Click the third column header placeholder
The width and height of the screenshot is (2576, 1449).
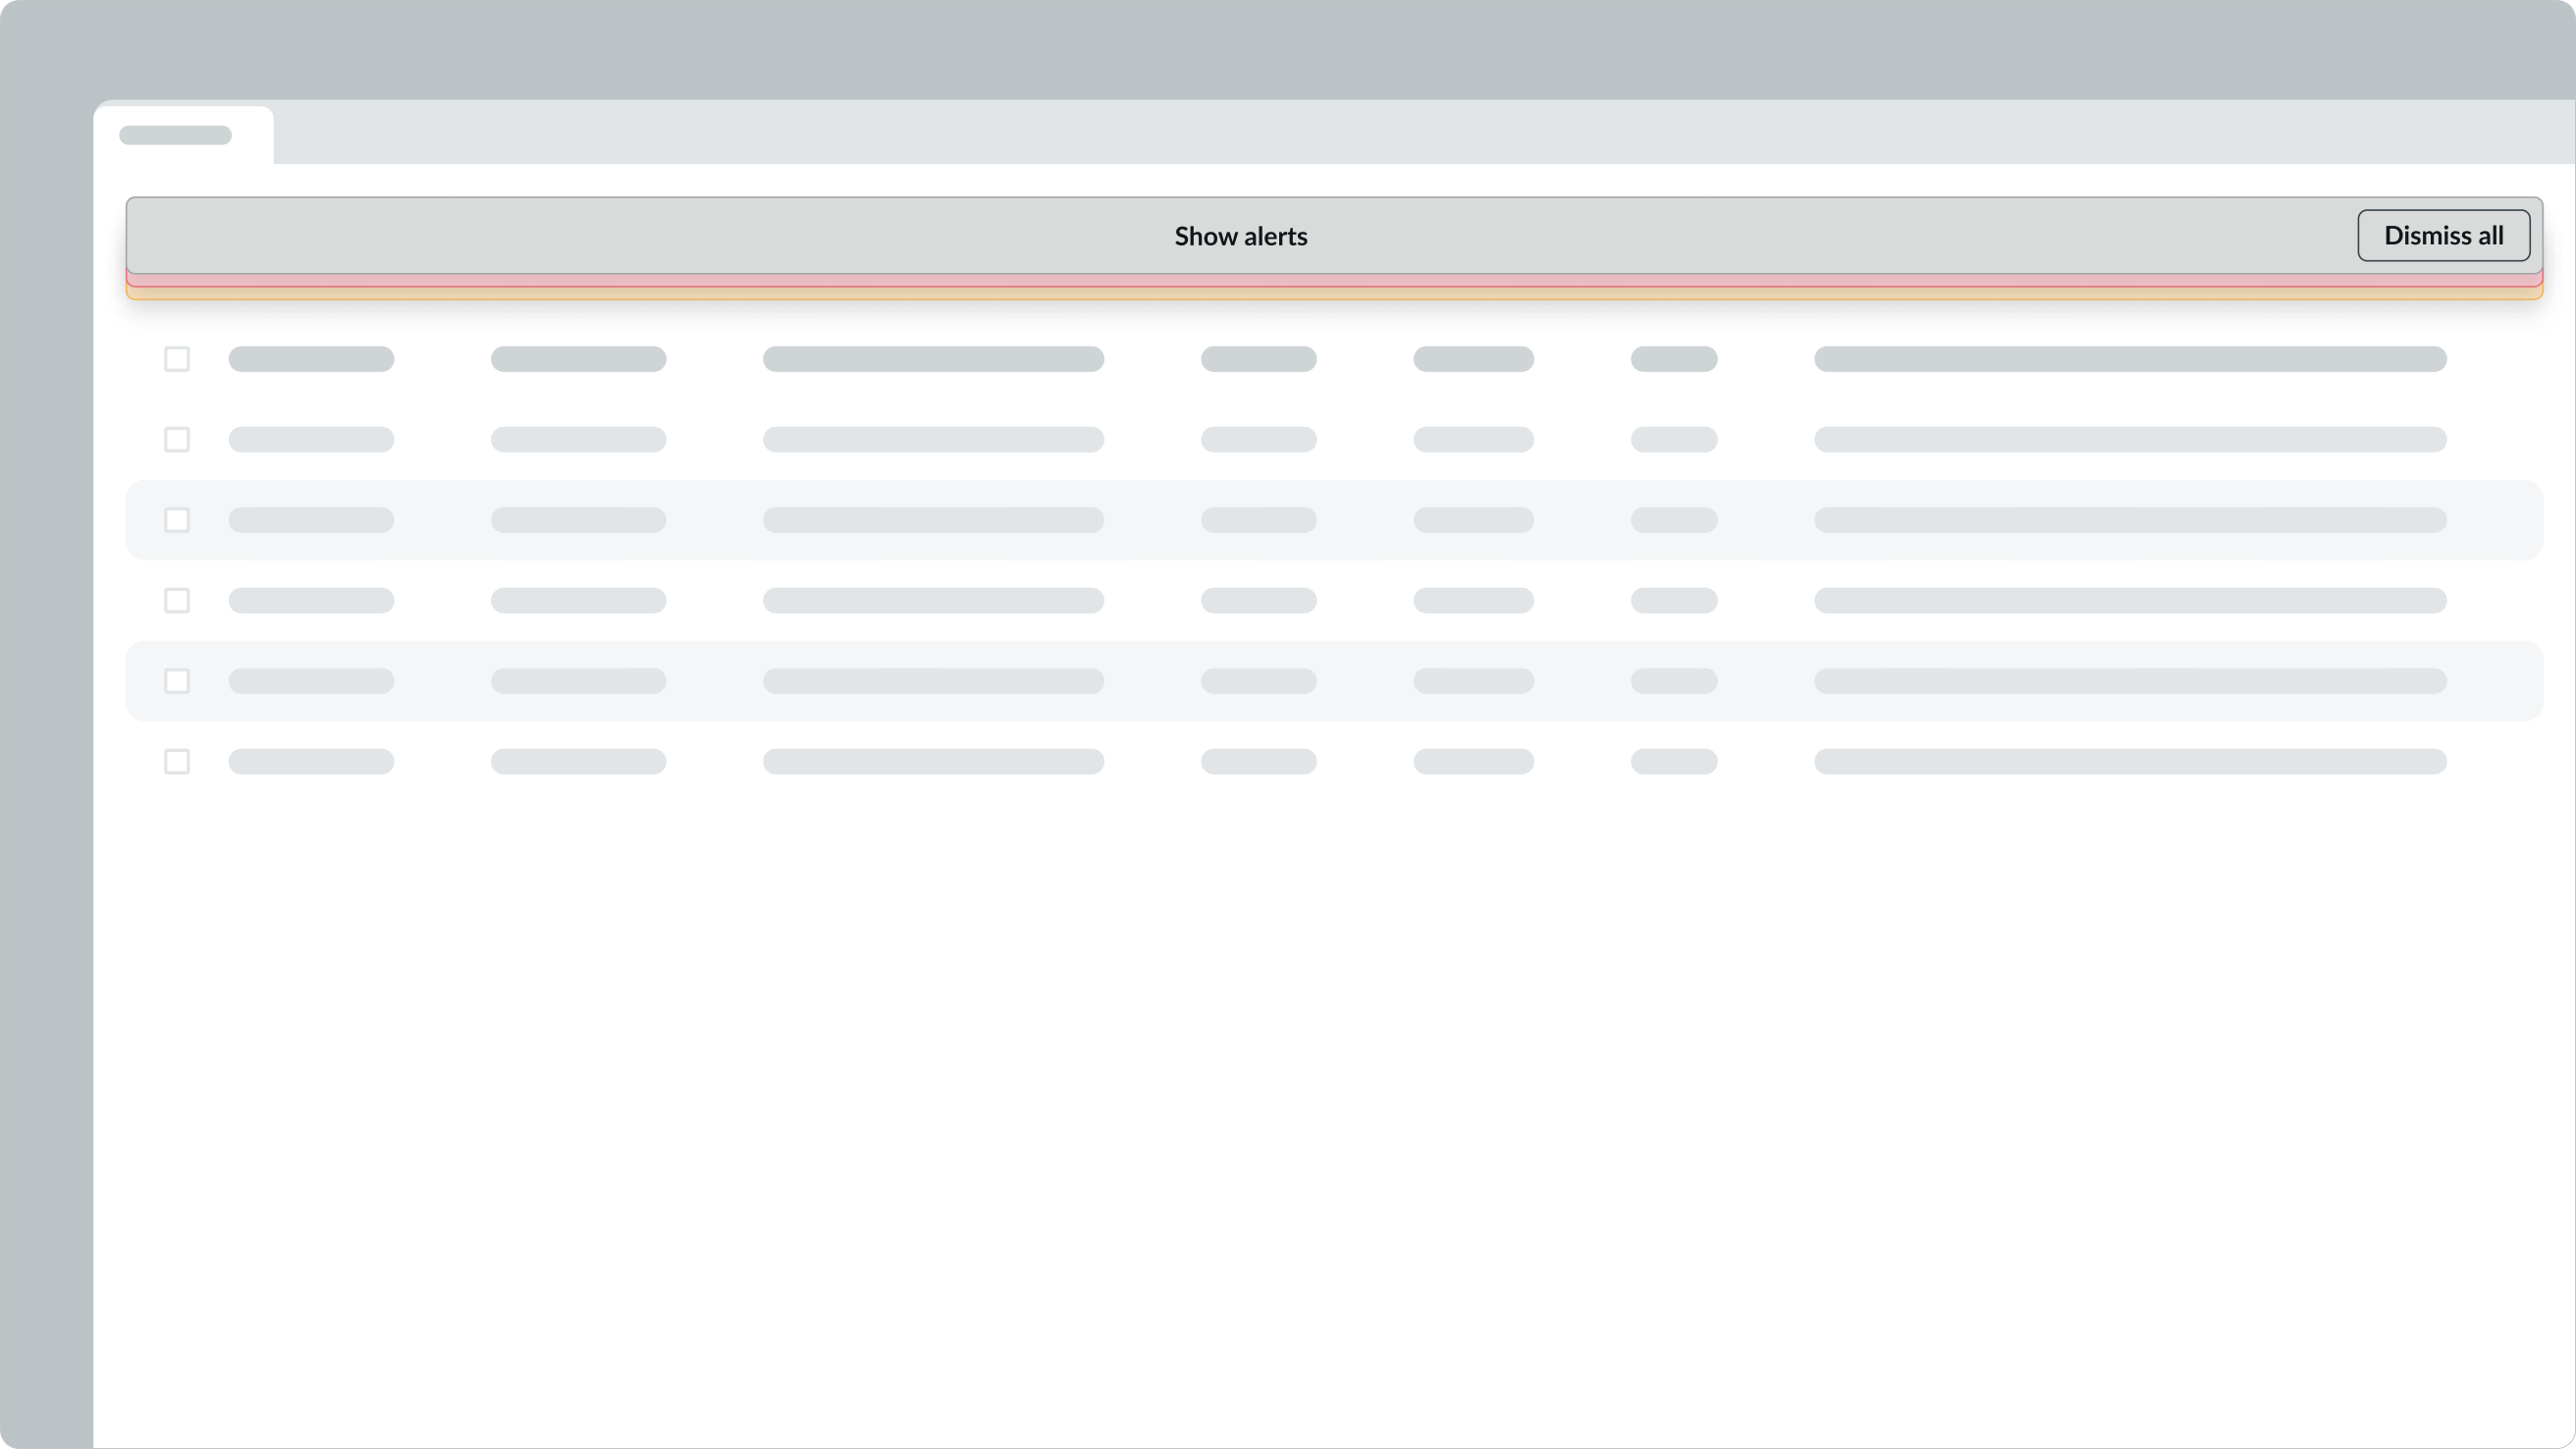coord(933,359)
